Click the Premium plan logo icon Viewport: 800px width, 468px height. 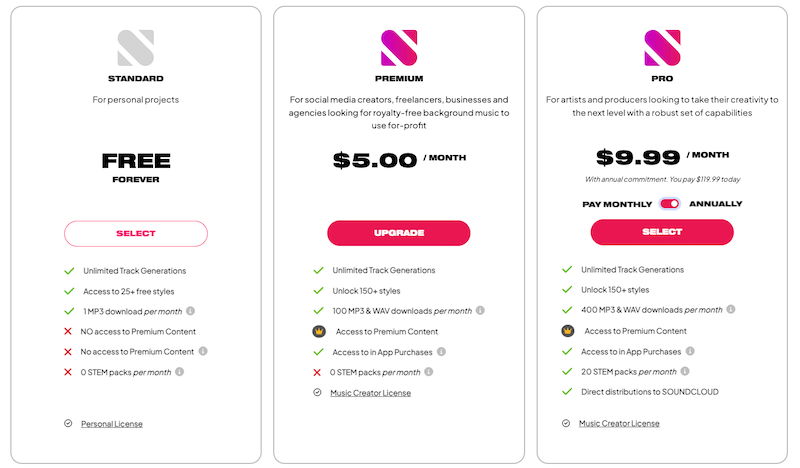[x=399, y=48]
